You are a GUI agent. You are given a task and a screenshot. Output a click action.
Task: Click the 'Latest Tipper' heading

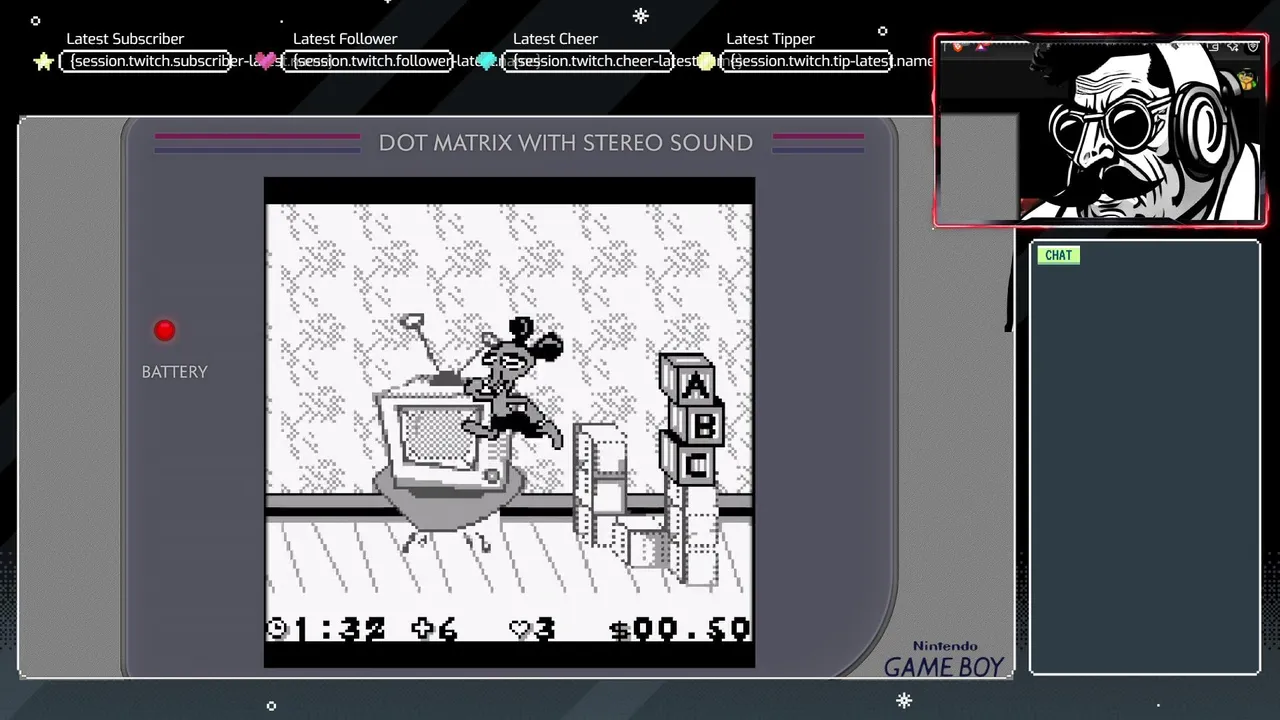(x=770, y=39)
